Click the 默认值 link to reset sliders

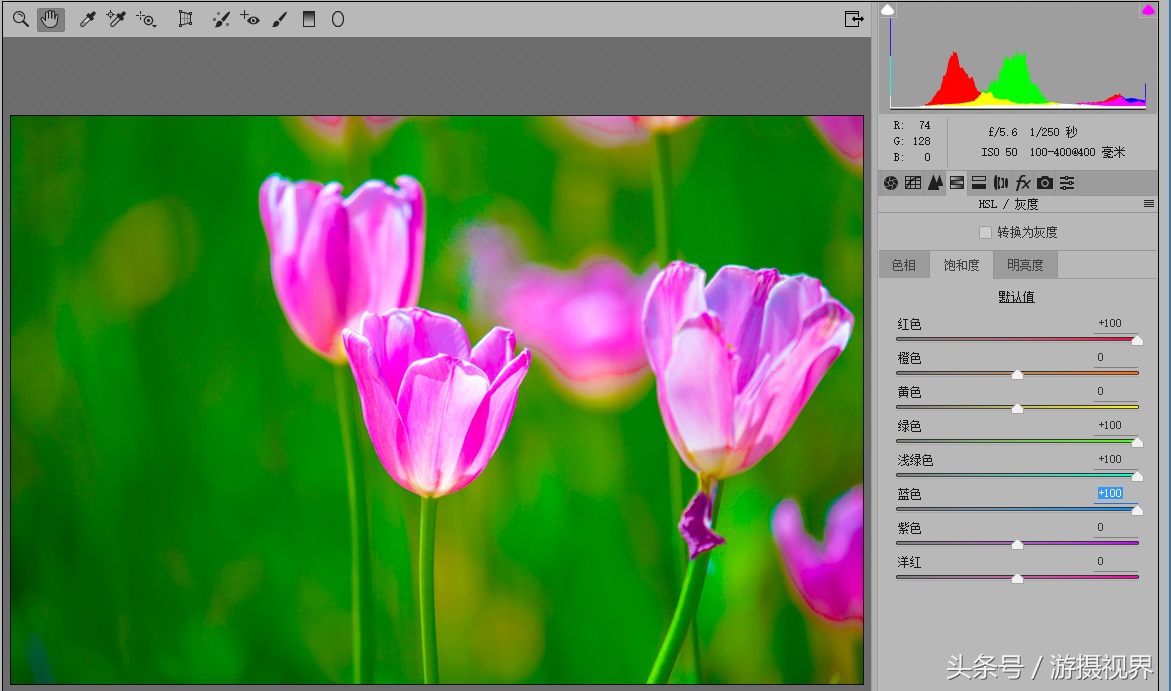(x=1016, y=297)
